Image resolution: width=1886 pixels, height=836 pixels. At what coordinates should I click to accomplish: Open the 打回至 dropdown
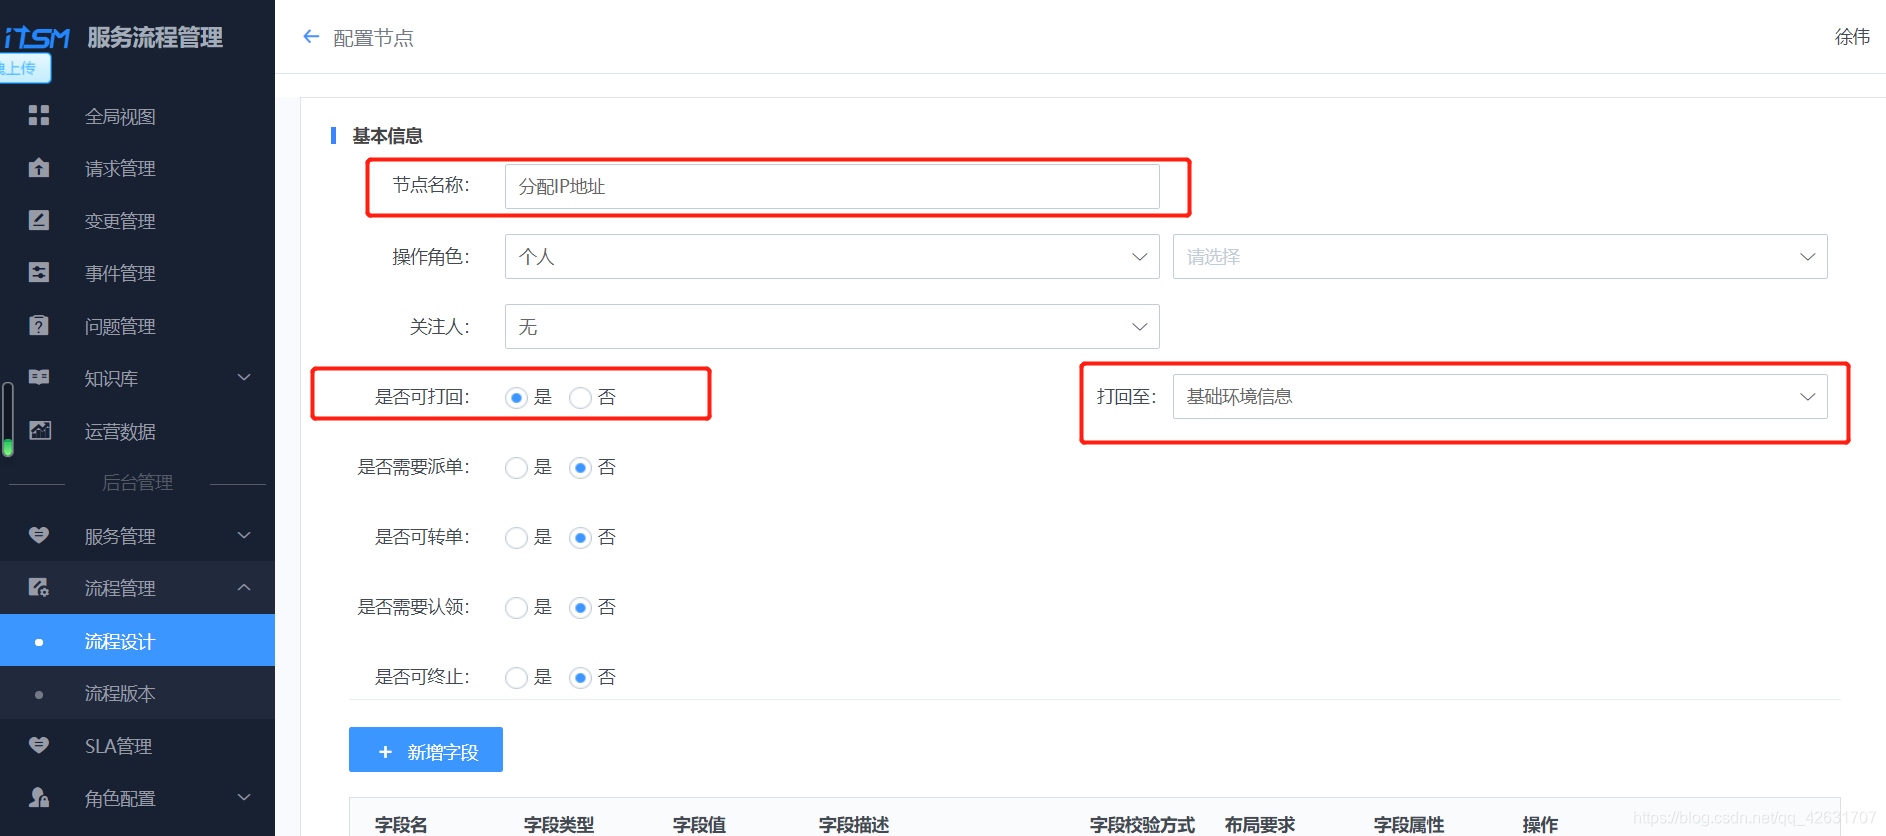[x=1500, y=397]
